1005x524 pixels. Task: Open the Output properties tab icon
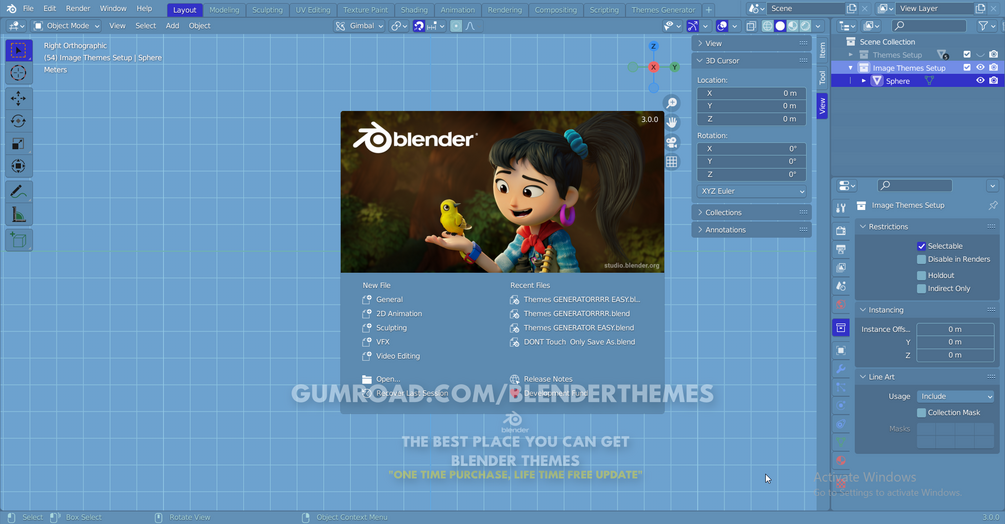[841, 249]
